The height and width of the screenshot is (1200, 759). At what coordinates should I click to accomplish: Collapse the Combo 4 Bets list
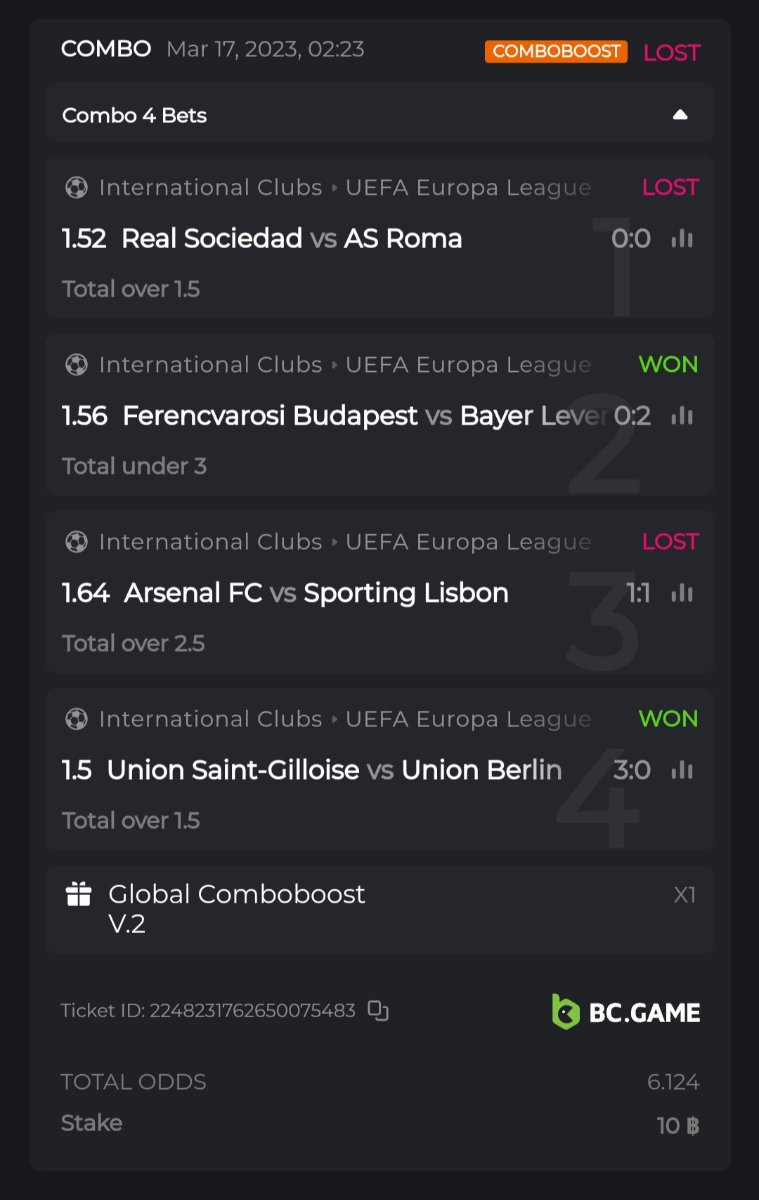[680, 115]
